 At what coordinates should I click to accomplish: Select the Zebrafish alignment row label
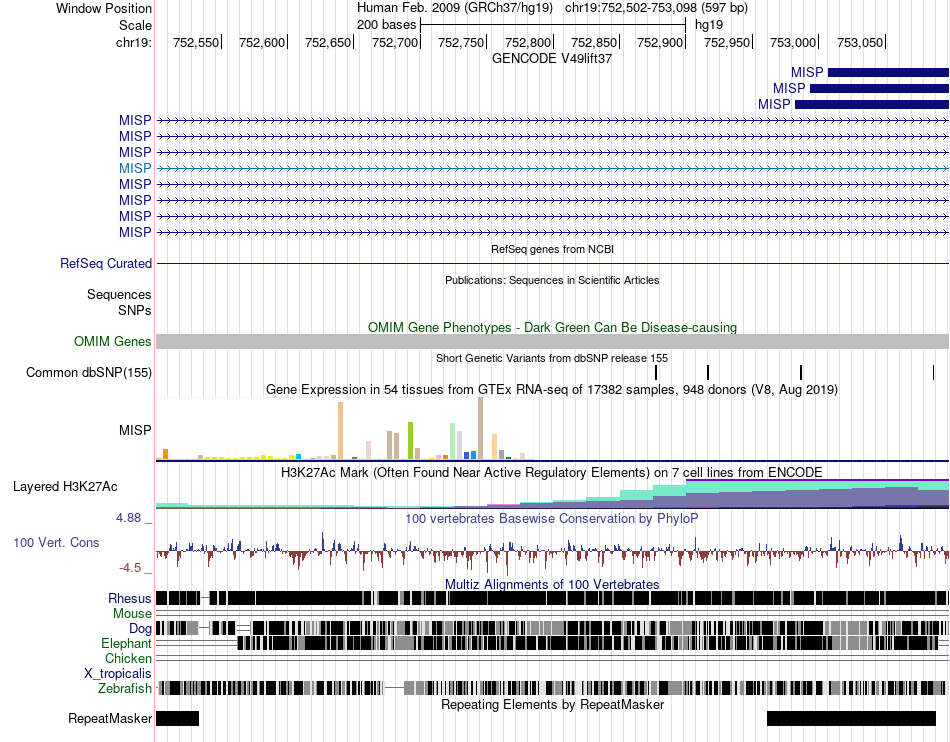[x=125, y=689]
